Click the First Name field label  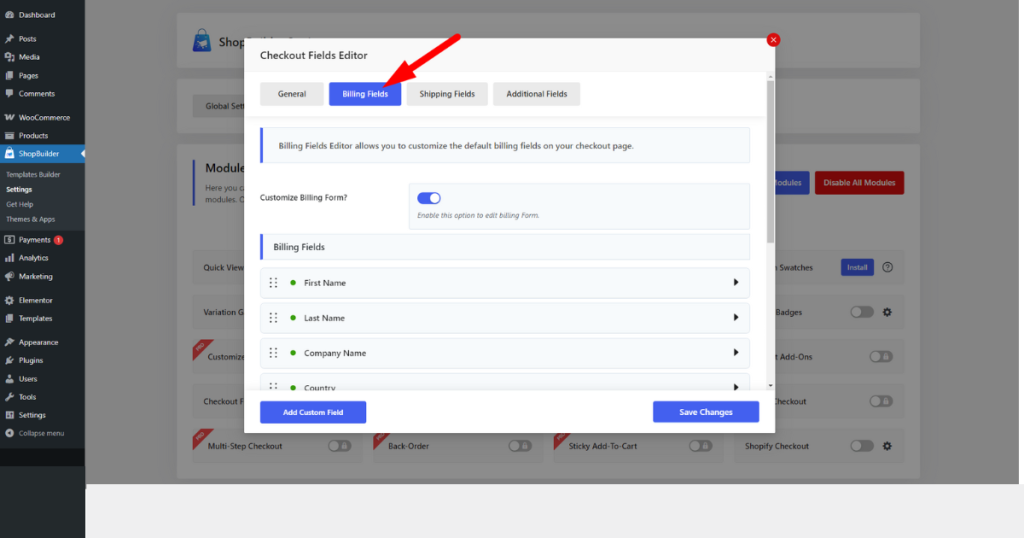point(325,283)
